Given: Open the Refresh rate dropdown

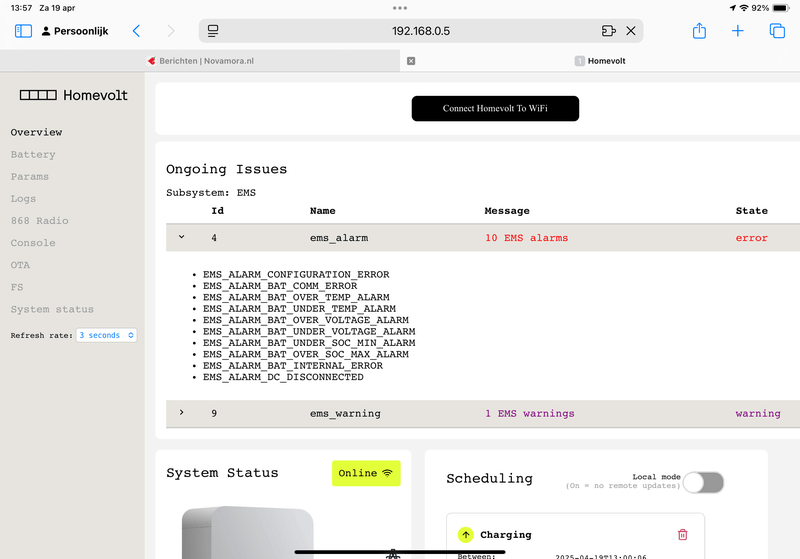Looking at the screenshot, I should point(107,335).
